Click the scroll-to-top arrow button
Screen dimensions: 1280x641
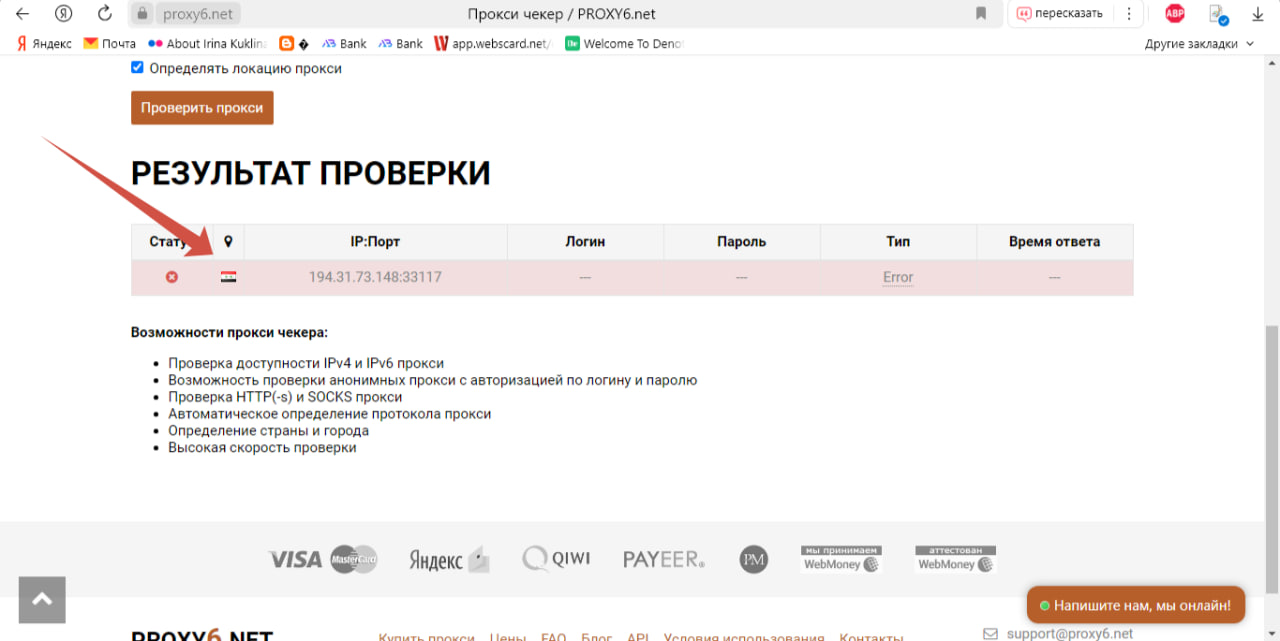coord(42,600)
